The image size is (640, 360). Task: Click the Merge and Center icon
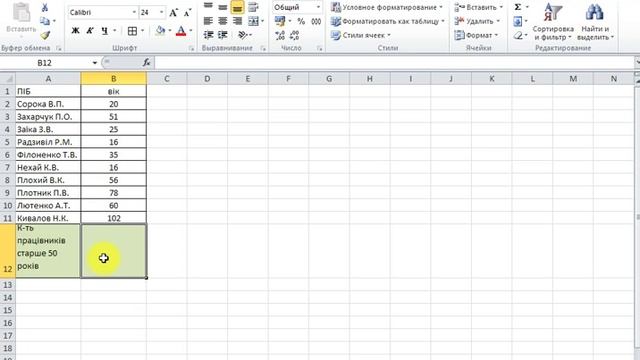click(x=253, y=21)
